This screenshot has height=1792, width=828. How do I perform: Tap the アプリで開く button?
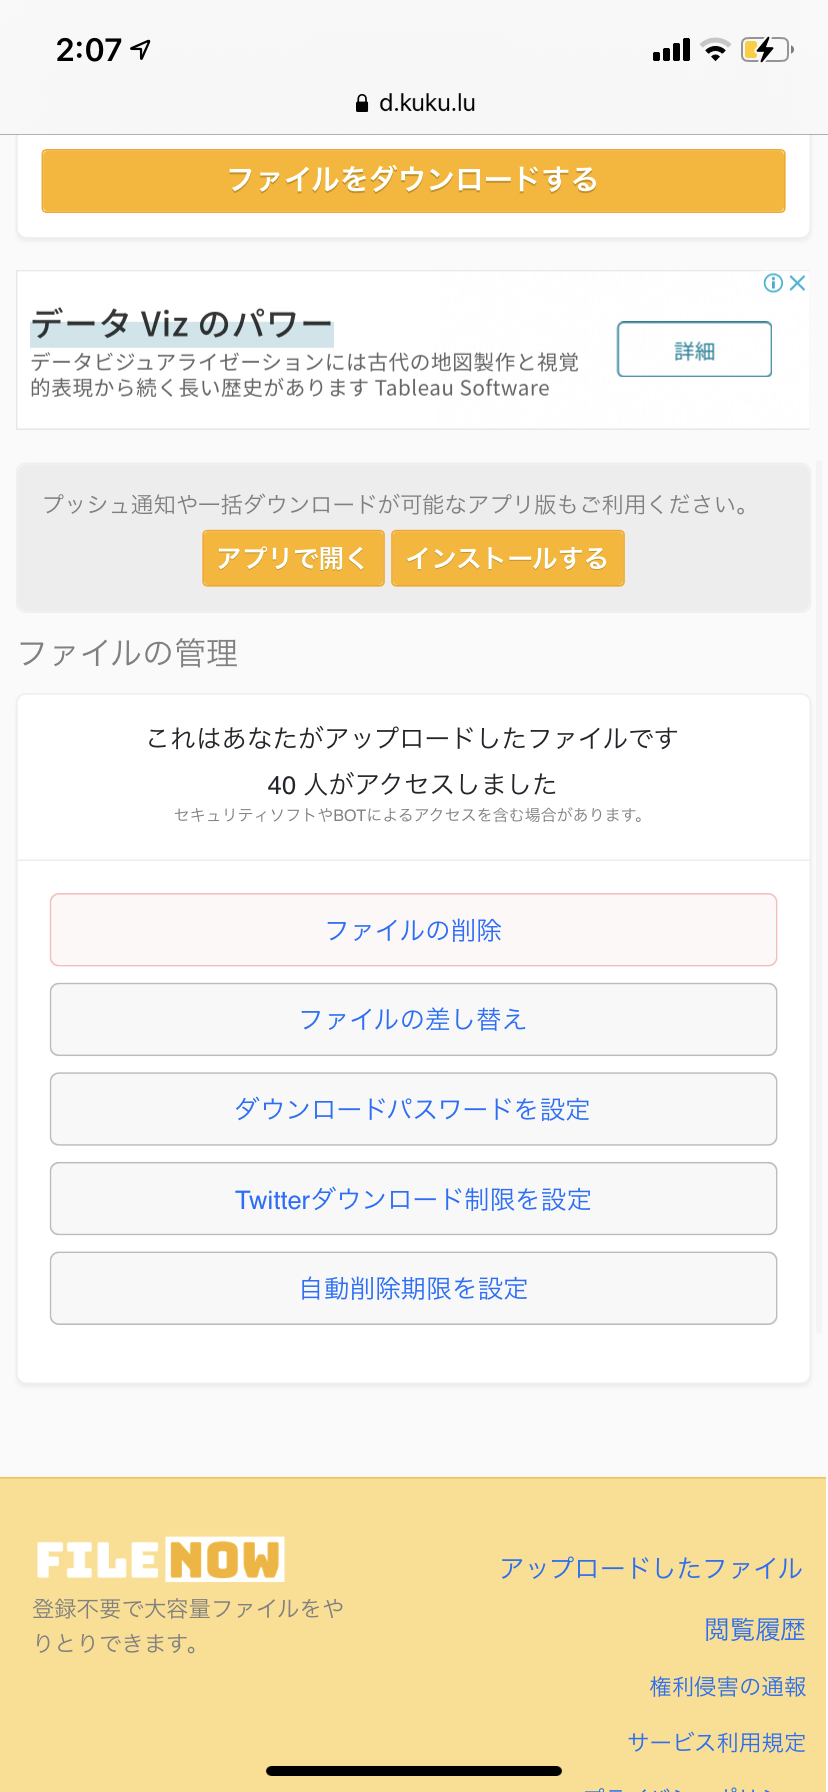tap(293, 558)
